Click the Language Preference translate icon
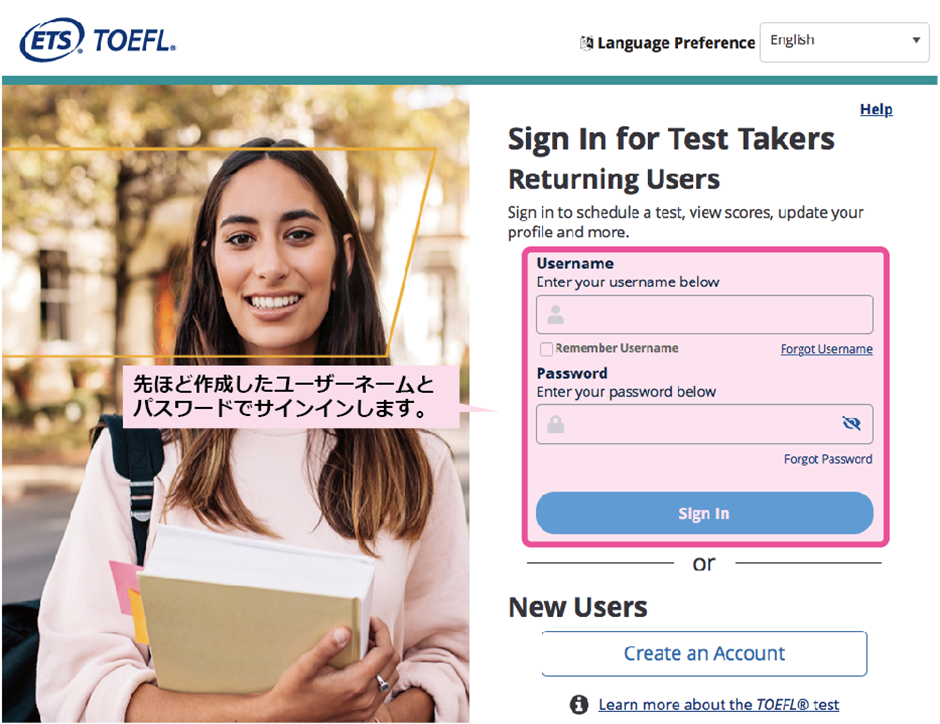The image size is (940, 724). point(586,43)
